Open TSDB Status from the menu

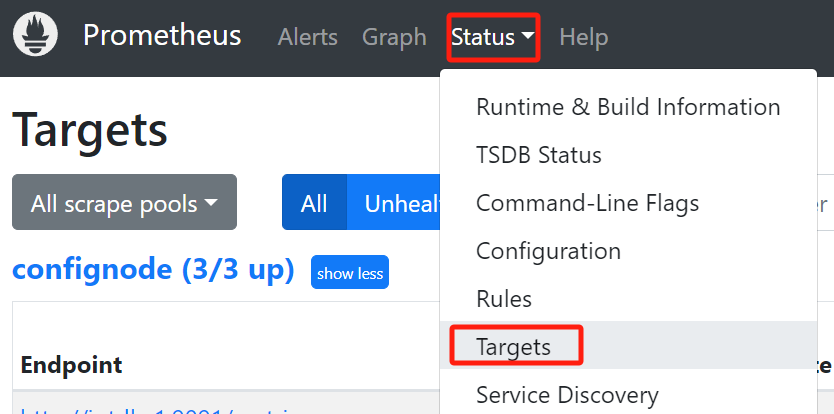point(538,155)
